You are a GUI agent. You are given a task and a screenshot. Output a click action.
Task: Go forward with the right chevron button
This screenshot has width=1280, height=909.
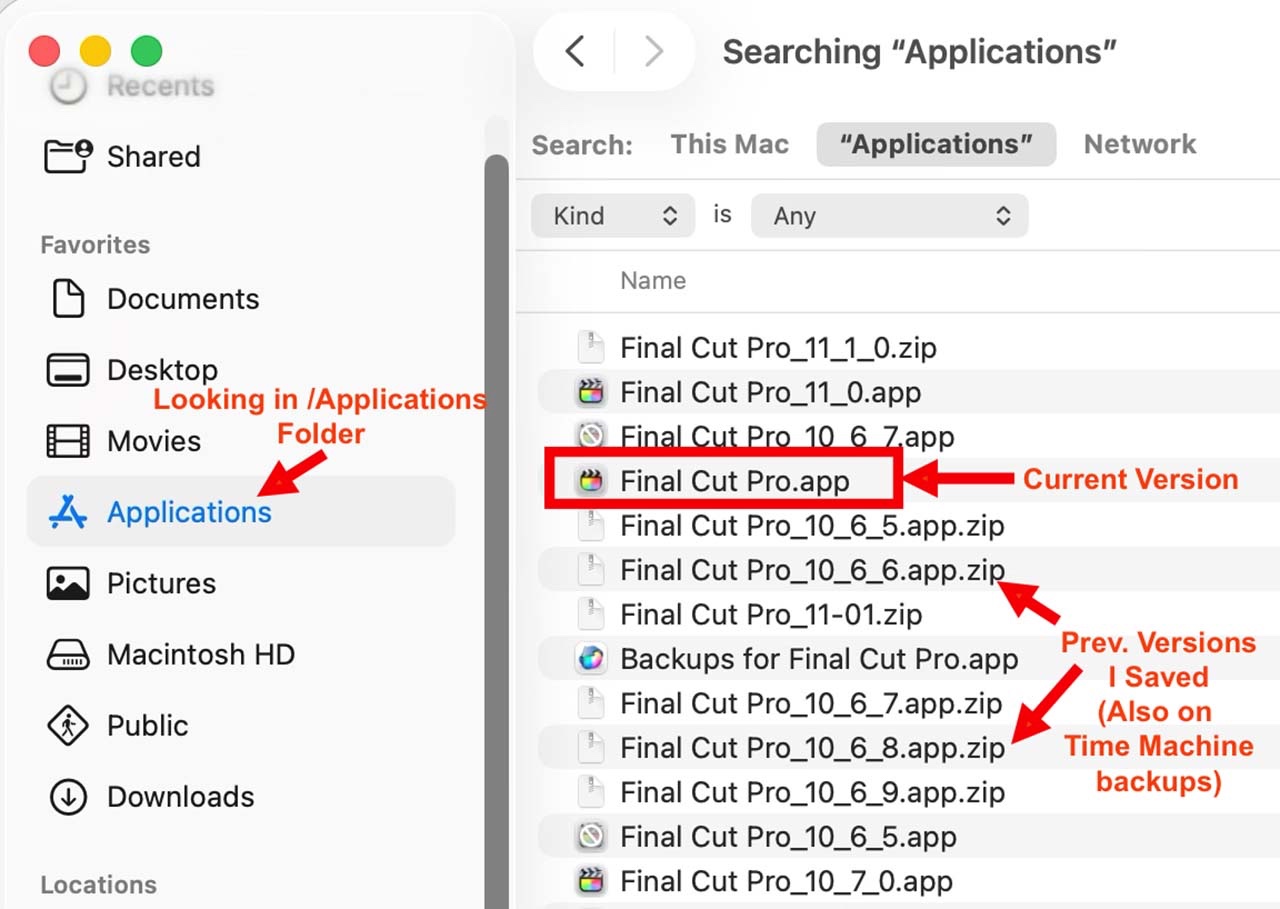click(x=653, y=51)
